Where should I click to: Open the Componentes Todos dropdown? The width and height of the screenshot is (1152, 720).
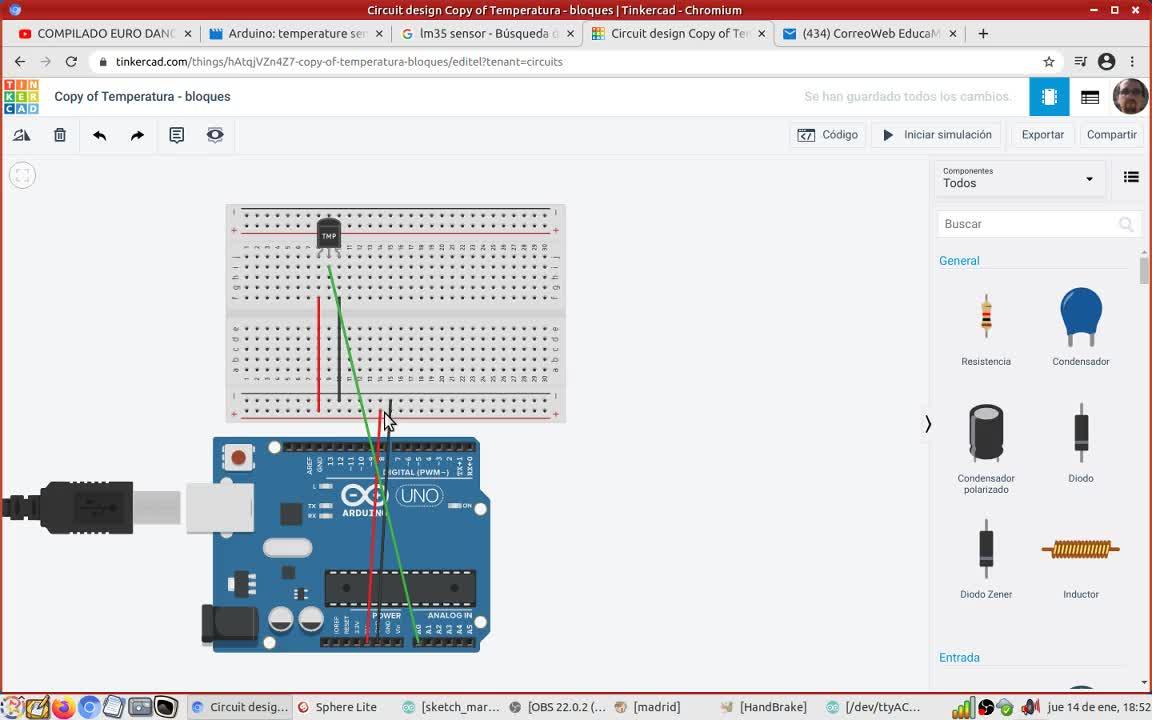tap(1018, 178)
